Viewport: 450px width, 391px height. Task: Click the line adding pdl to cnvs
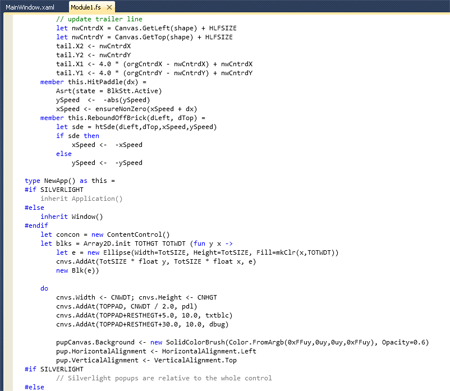(127, 307)
